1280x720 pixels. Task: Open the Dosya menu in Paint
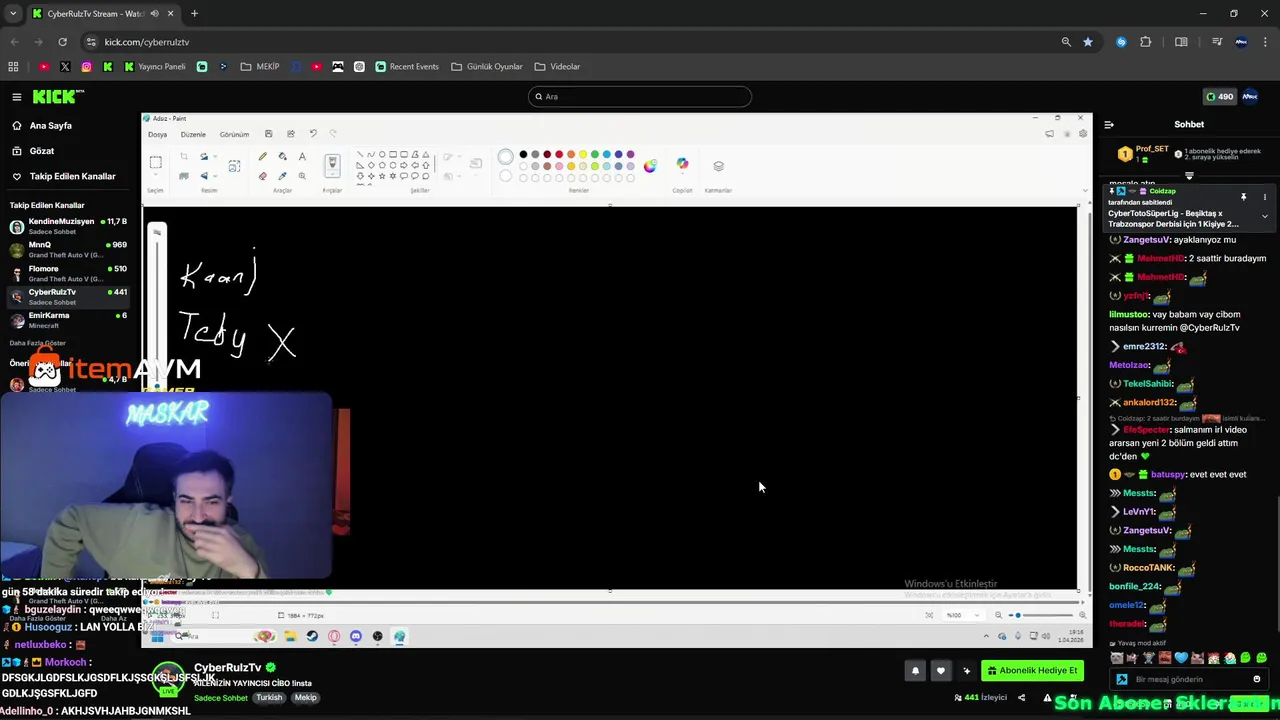click(x=158, y=134)
